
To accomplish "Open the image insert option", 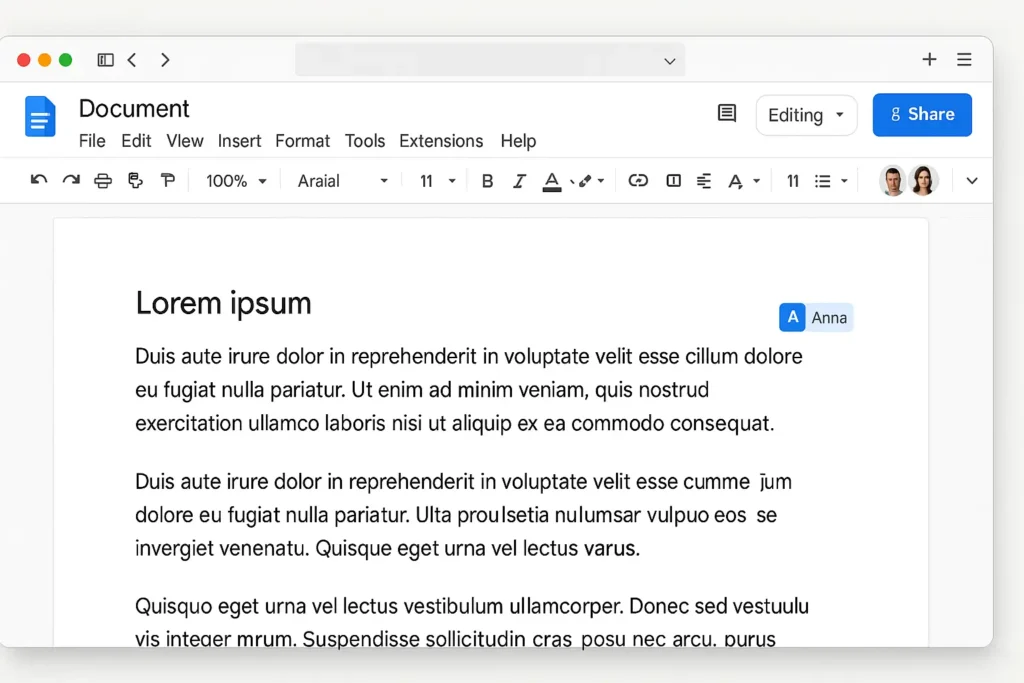I will (673, 181).
